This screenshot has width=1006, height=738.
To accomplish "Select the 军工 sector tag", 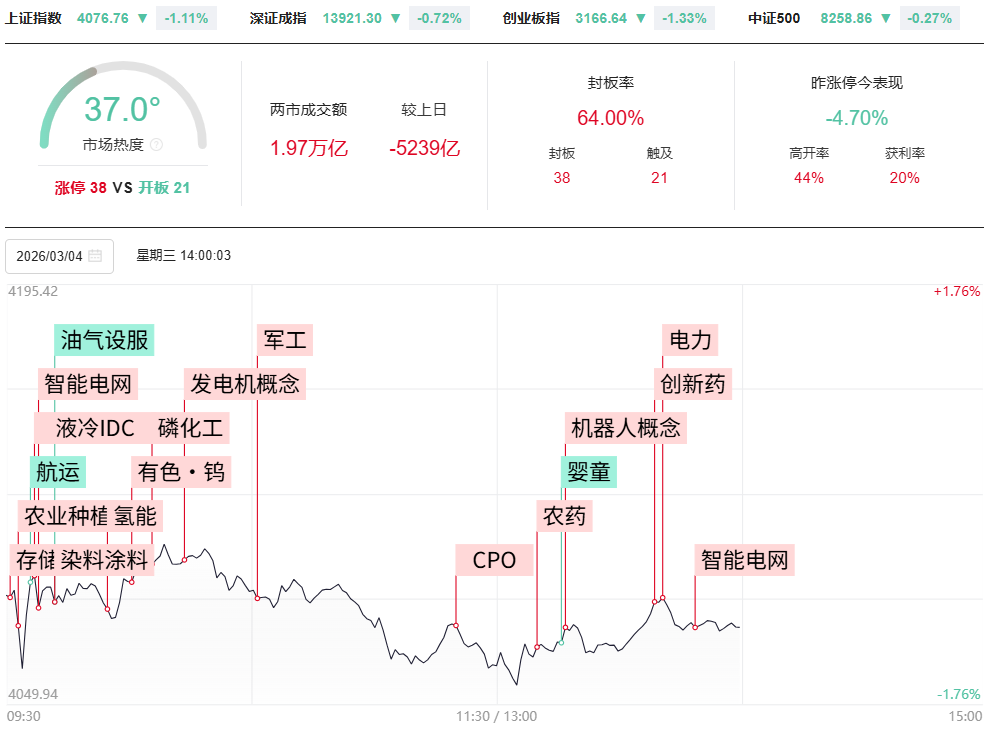I will pyautogui.click(x=285, y=340).
